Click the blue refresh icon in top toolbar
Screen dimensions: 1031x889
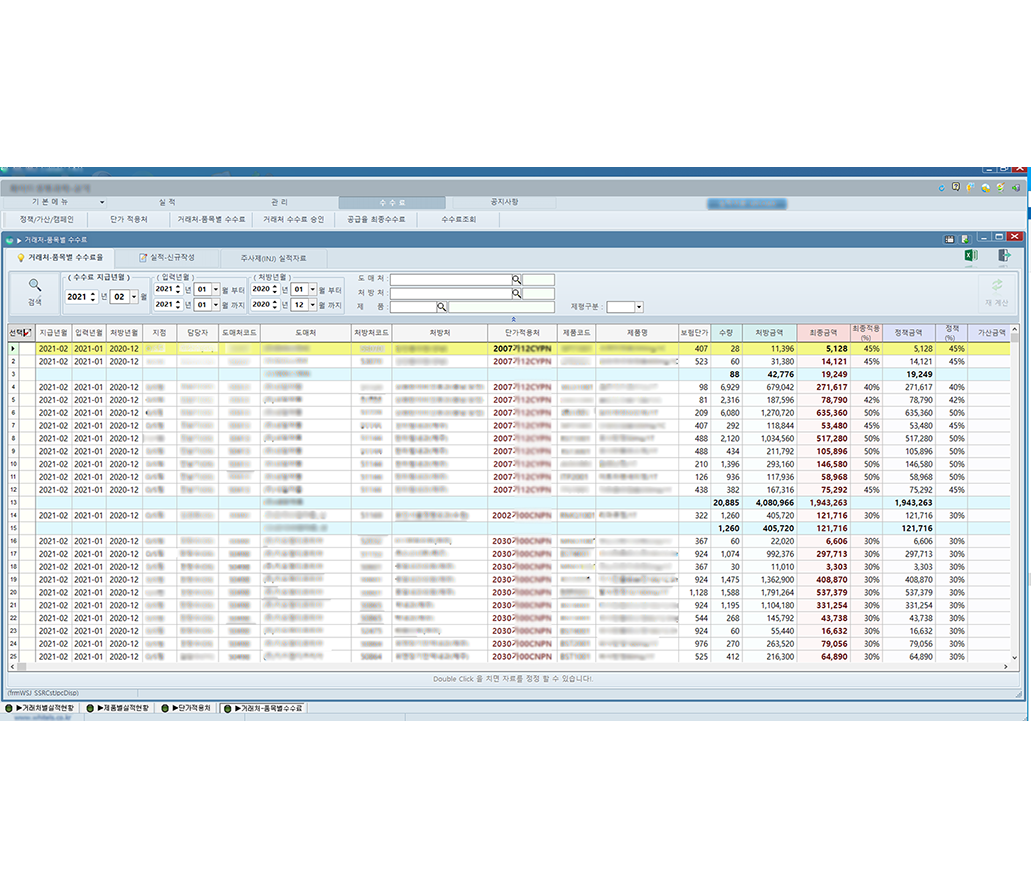(941, 187)
